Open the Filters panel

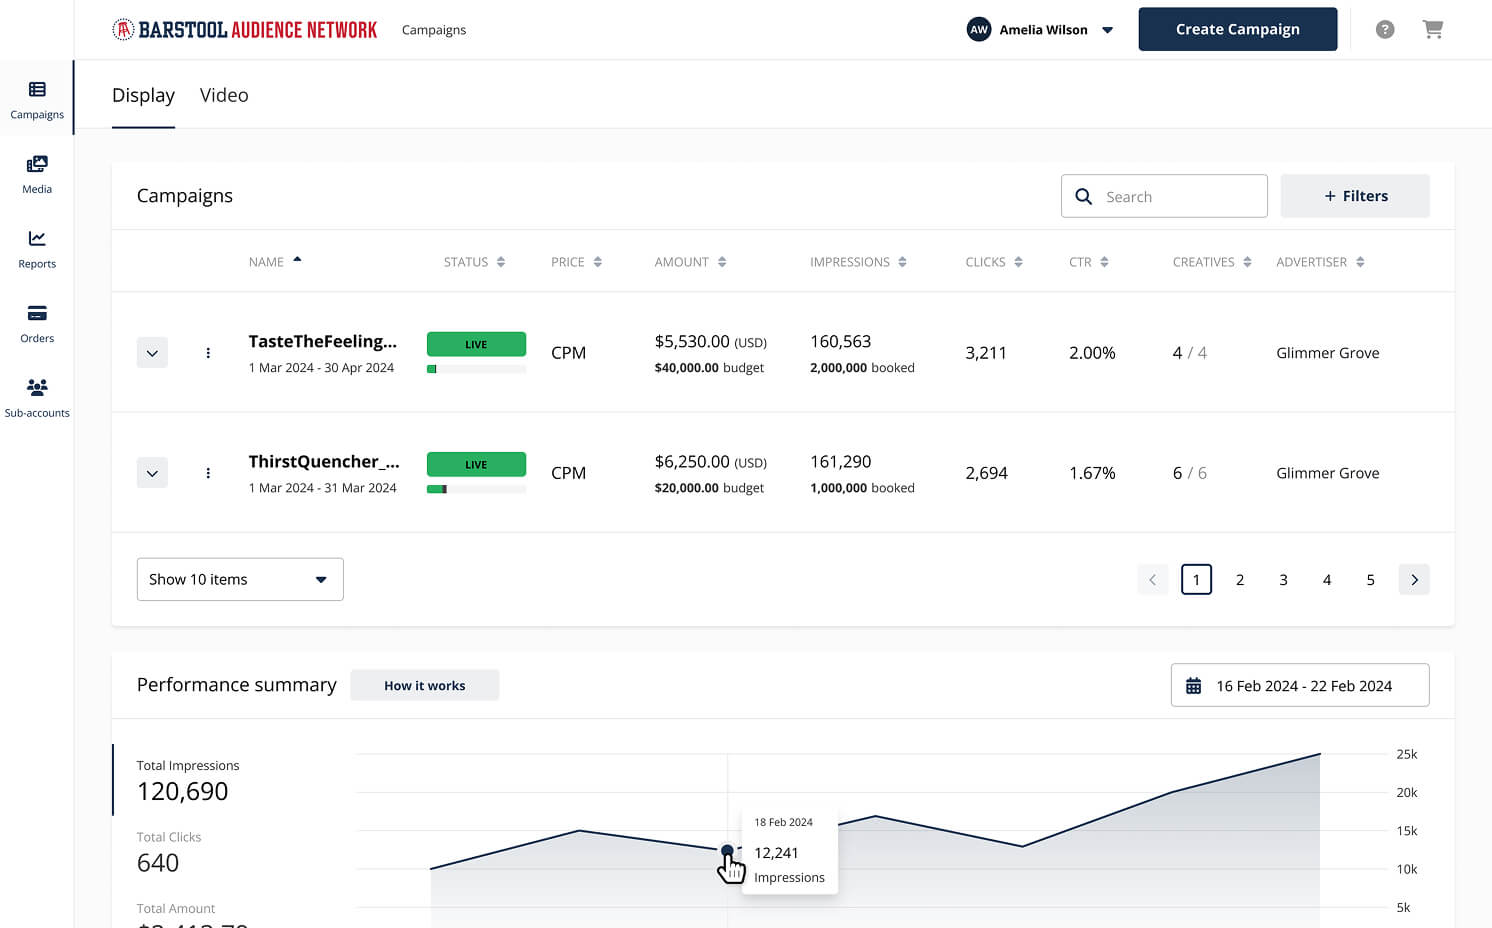(x=1355, y=195)
